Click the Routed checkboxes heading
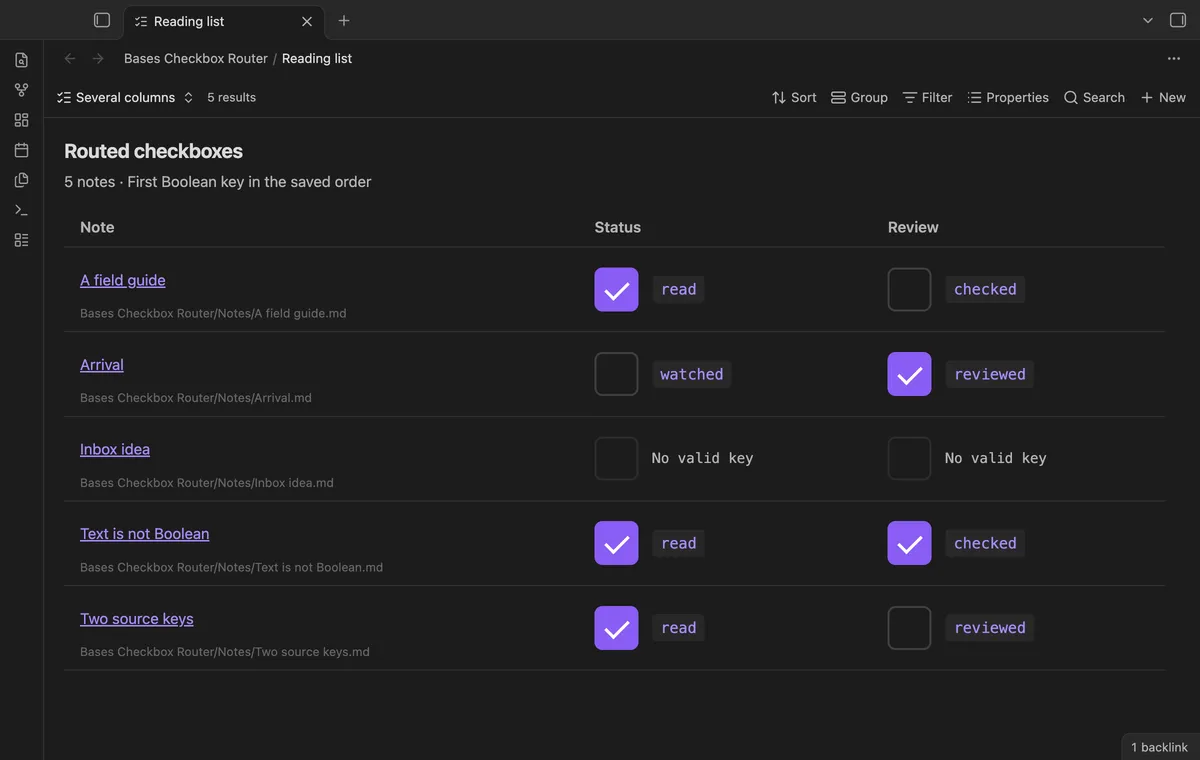 point(154,151)
